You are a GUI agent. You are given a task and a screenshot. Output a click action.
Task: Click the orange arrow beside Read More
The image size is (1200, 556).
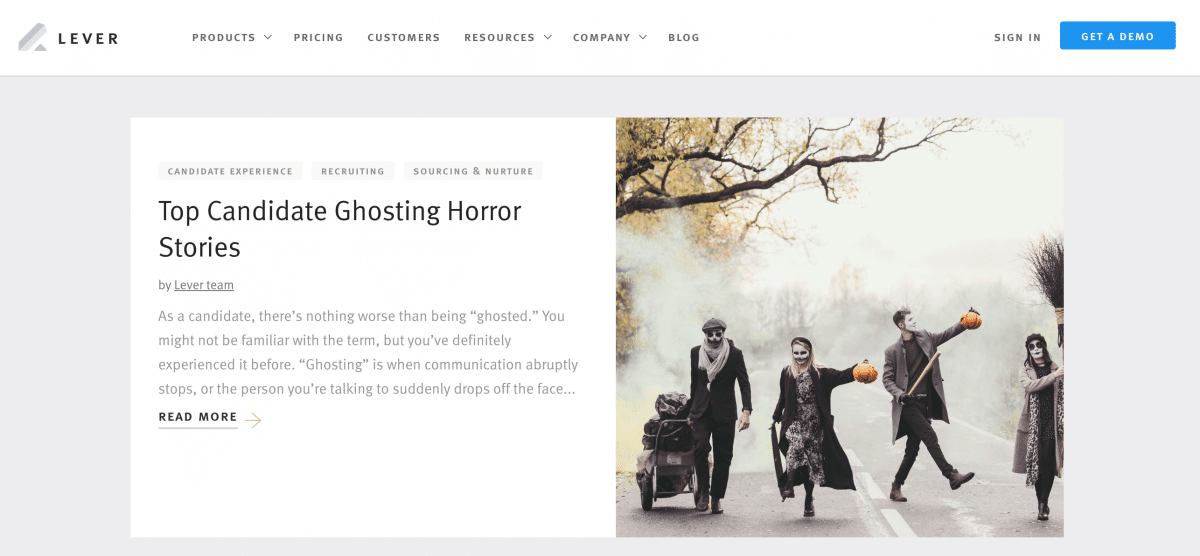[x=253, y=420]
